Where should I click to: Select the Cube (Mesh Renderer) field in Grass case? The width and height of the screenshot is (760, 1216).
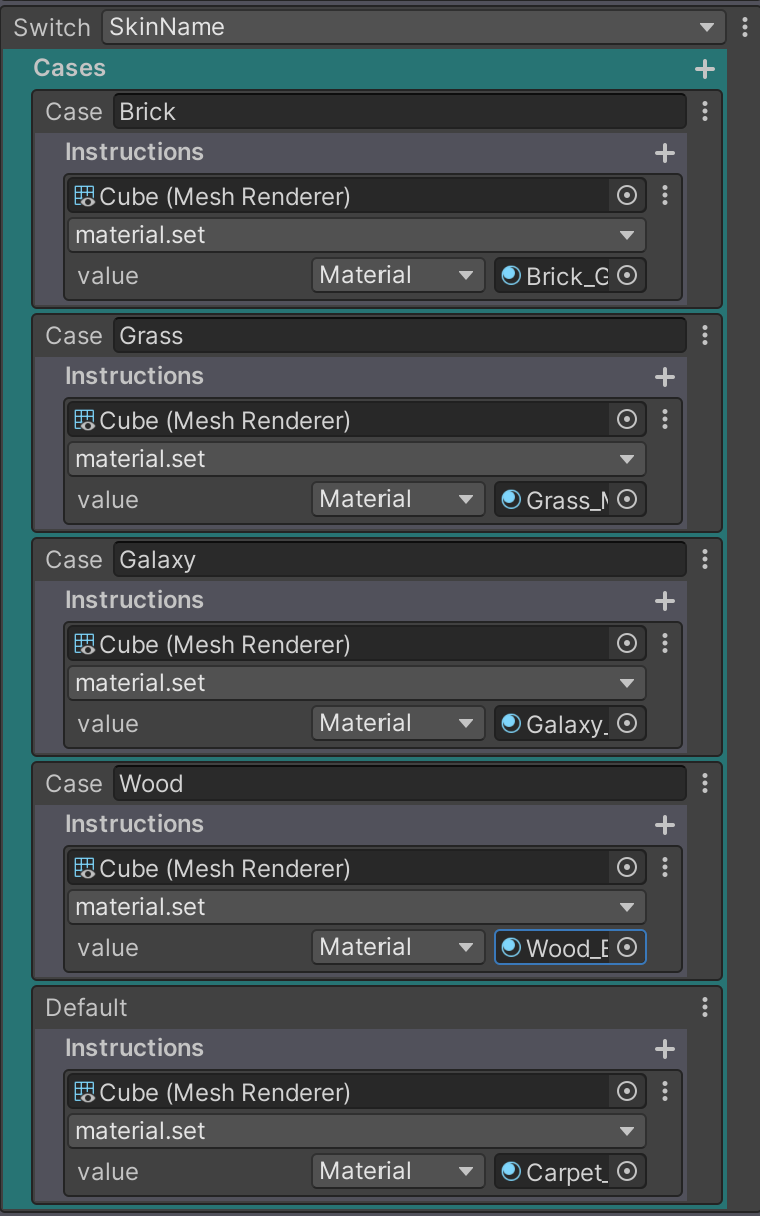click(x=340, y=420)
